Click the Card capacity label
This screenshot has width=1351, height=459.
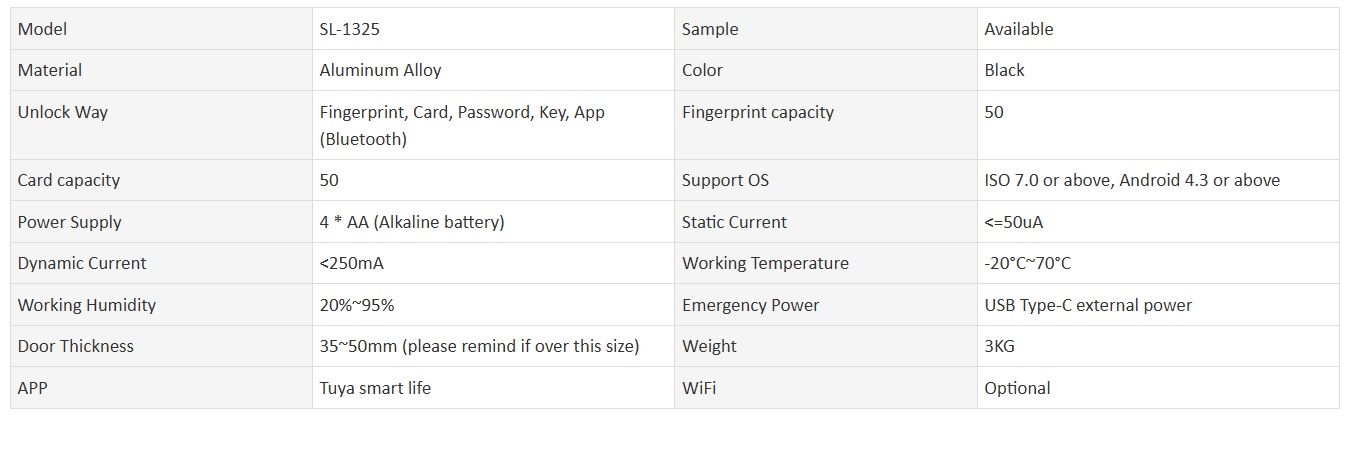(x=69, y=180)
